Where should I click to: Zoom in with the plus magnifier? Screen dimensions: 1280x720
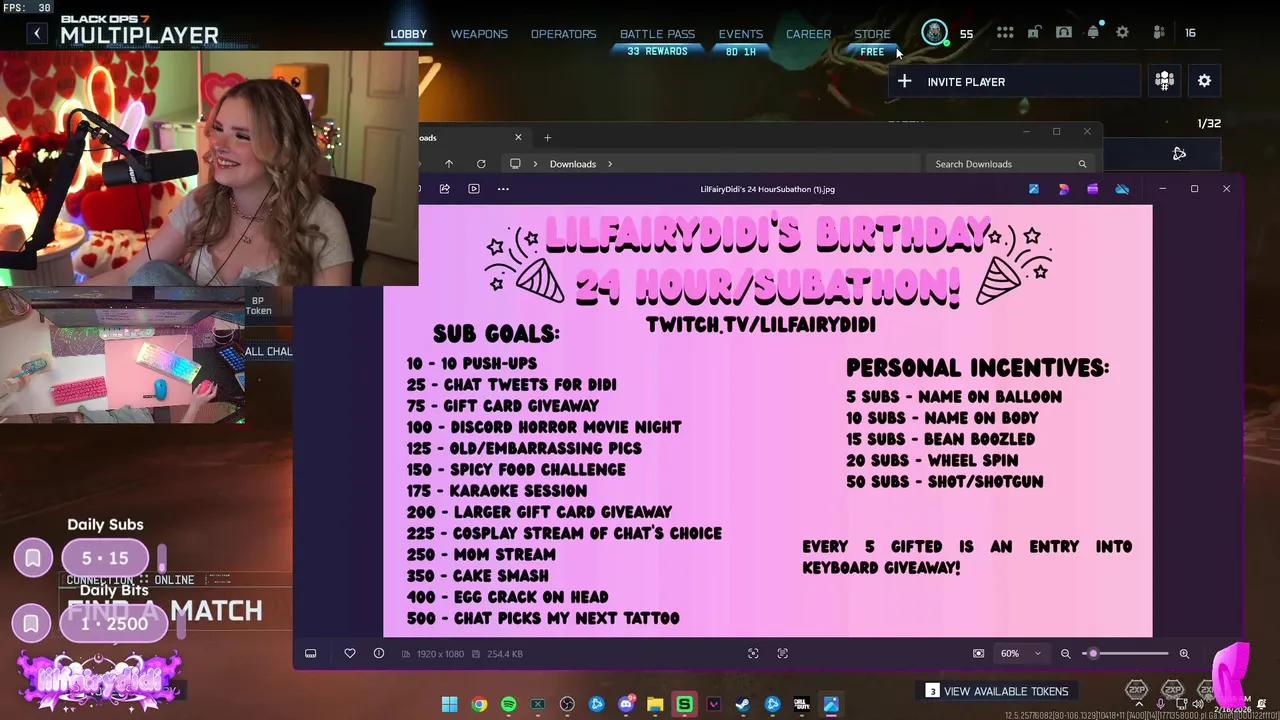[x=1184, y=654]
